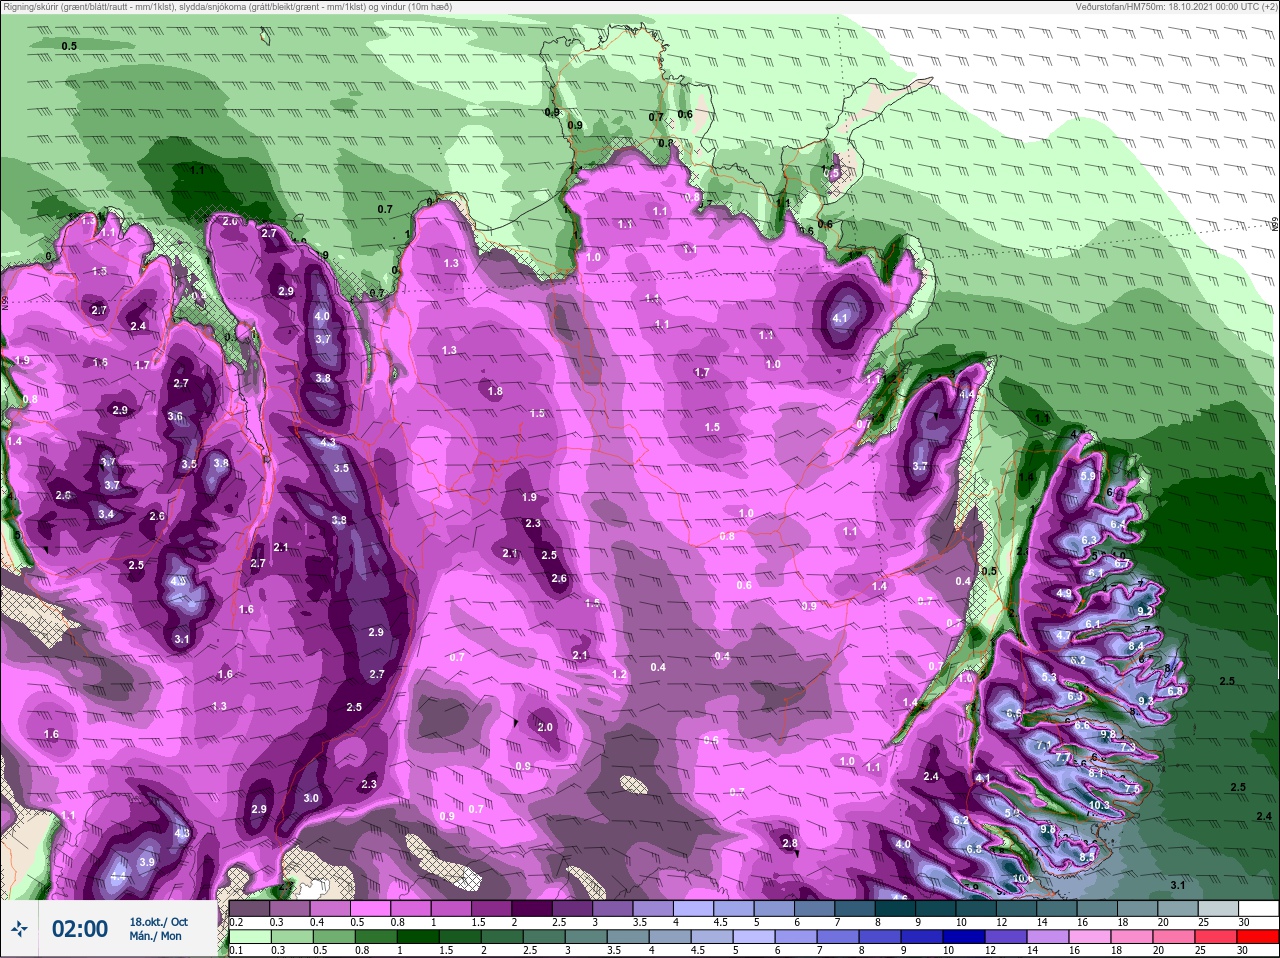1280x958 pixels.
Task: Click the weekday label 'Mán./ Mon'
Action: coord(155,936)
